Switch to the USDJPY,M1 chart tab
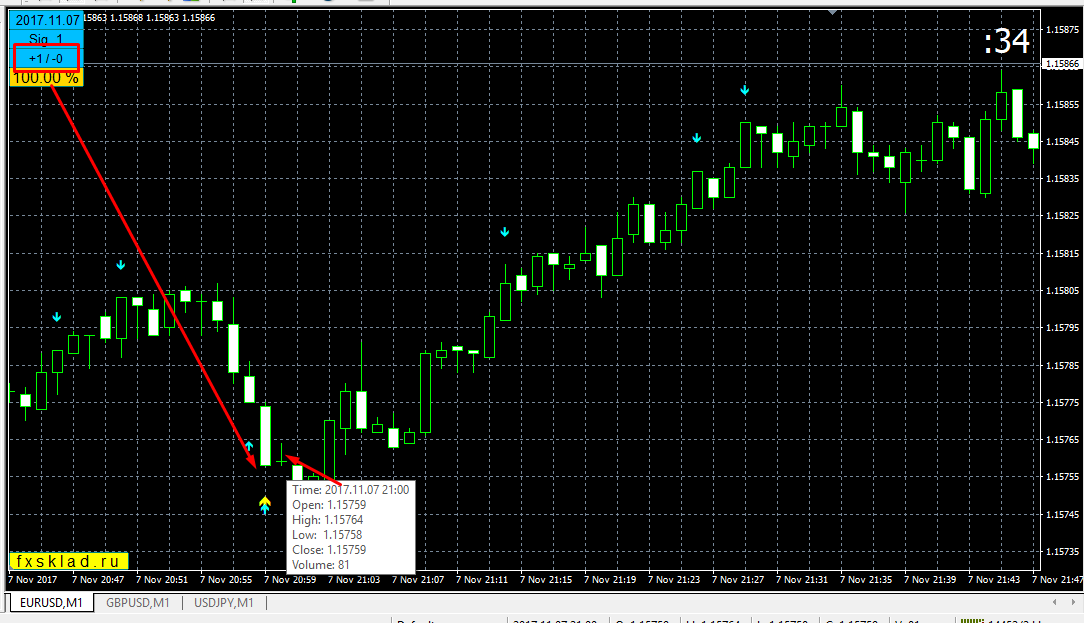Viewport: 1084px width, 623px height. point(223,603)
